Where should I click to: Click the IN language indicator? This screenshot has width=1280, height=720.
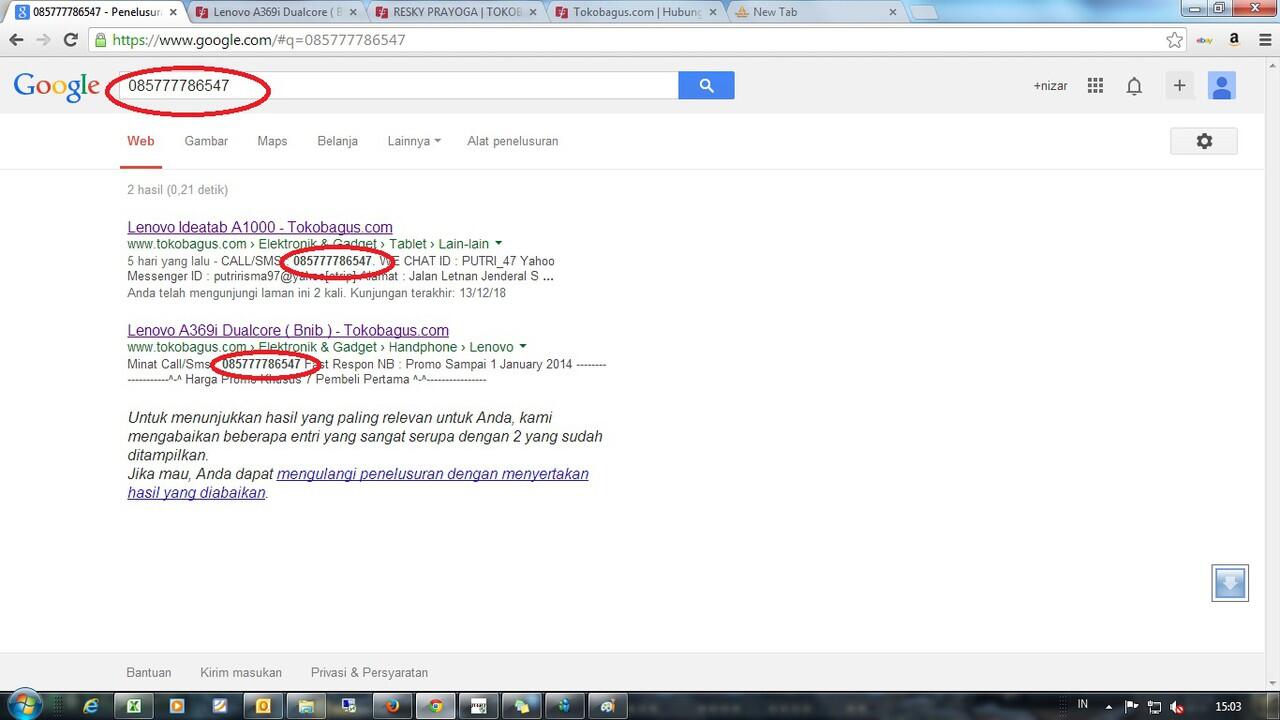pyautogui.click(x=1083, y=705)
